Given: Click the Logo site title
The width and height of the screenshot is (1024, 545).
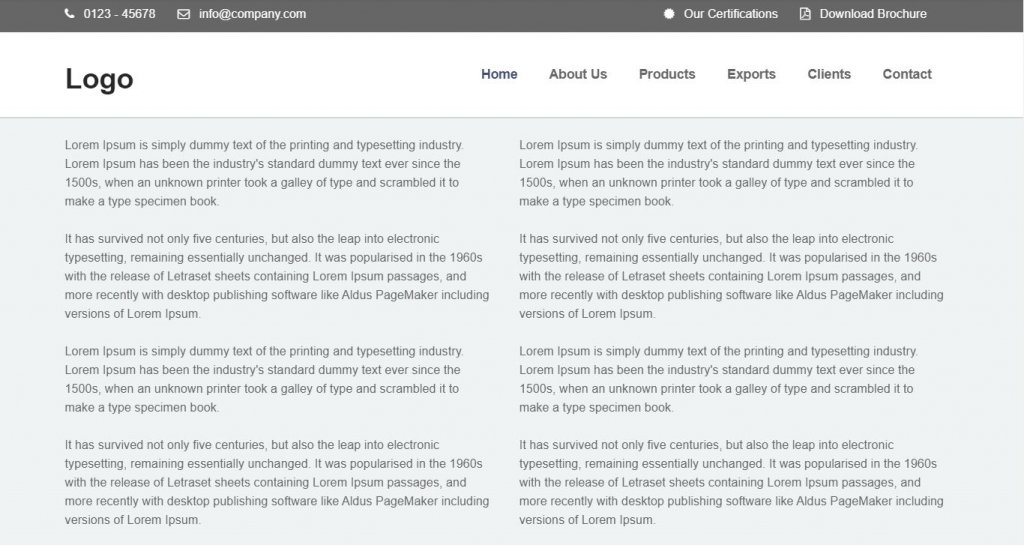Looking at the screenshot, I should [99, 79].
